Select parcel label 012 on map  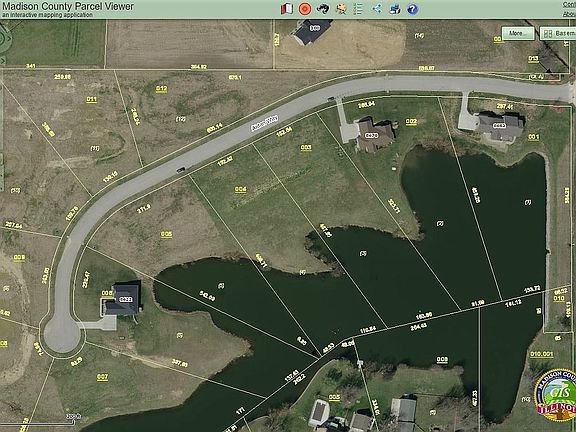tap(161, 89)
